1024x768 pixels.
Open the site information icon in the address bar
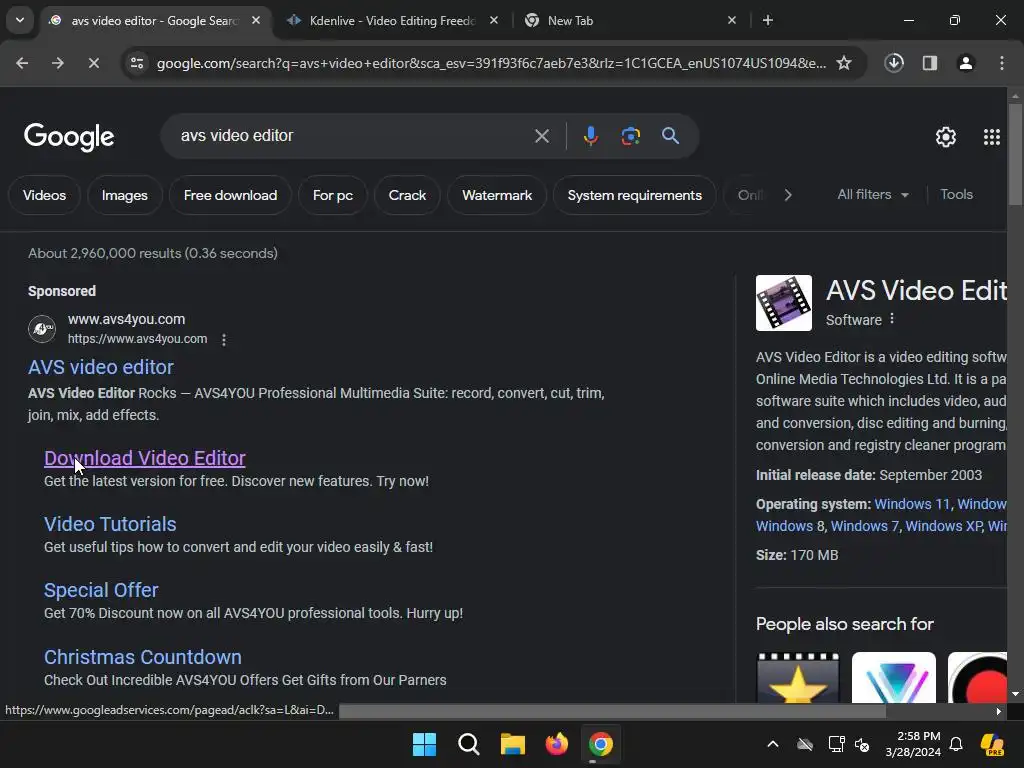[x=137, y=63]
